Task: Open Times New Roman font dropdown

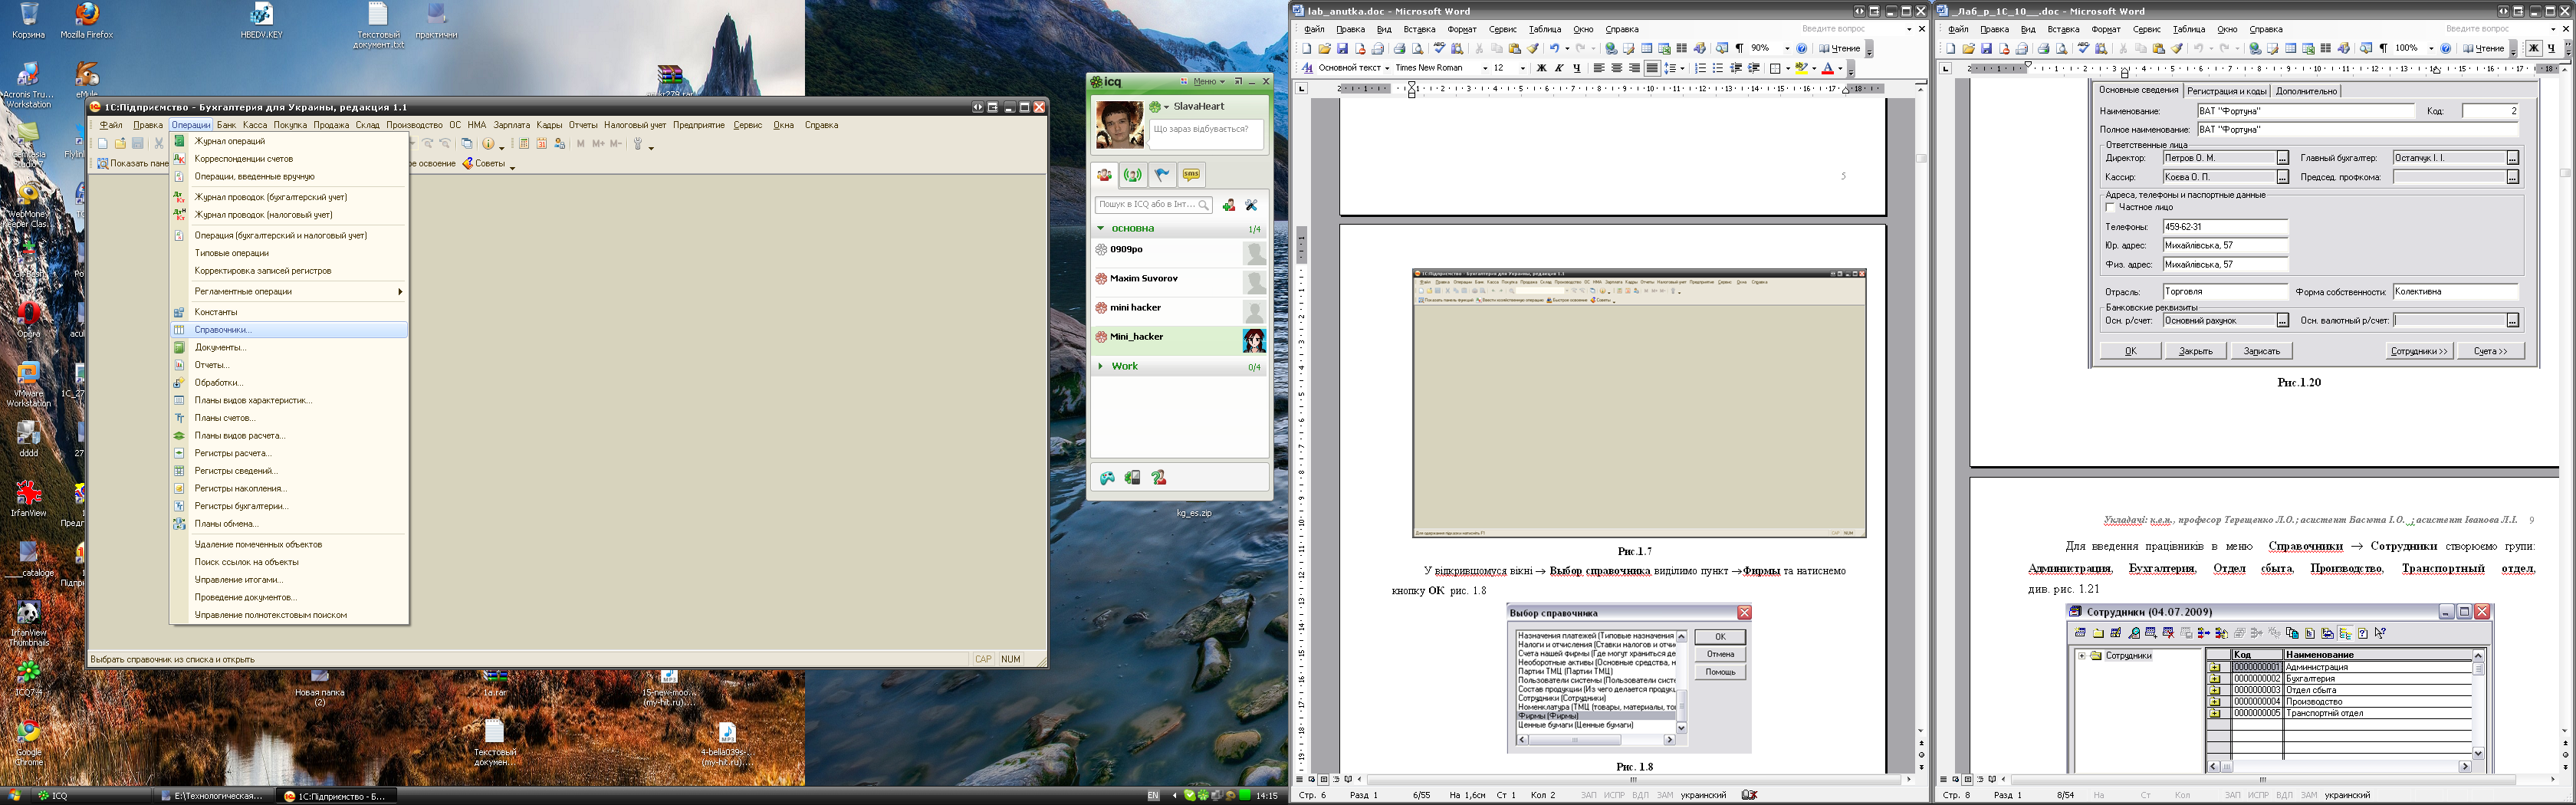Action: point(1485,68)
